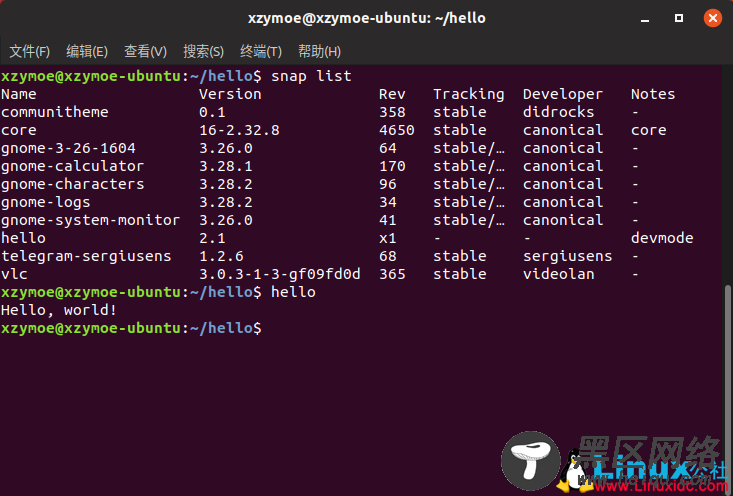Screen dimensions: 733x496
Task: Click developer 'sergiusens'
Action: click(568, 256)
